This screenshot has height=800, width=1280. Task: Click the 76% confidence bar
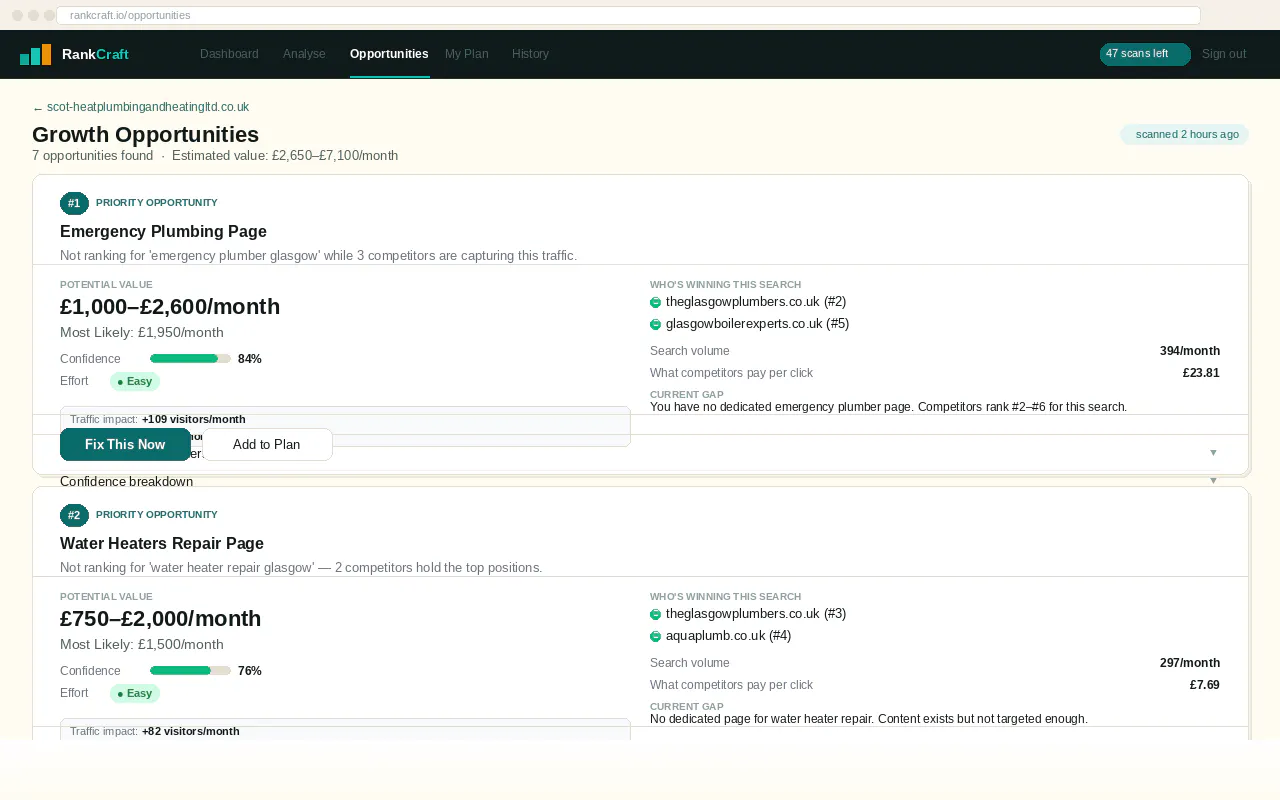point(190,671)
